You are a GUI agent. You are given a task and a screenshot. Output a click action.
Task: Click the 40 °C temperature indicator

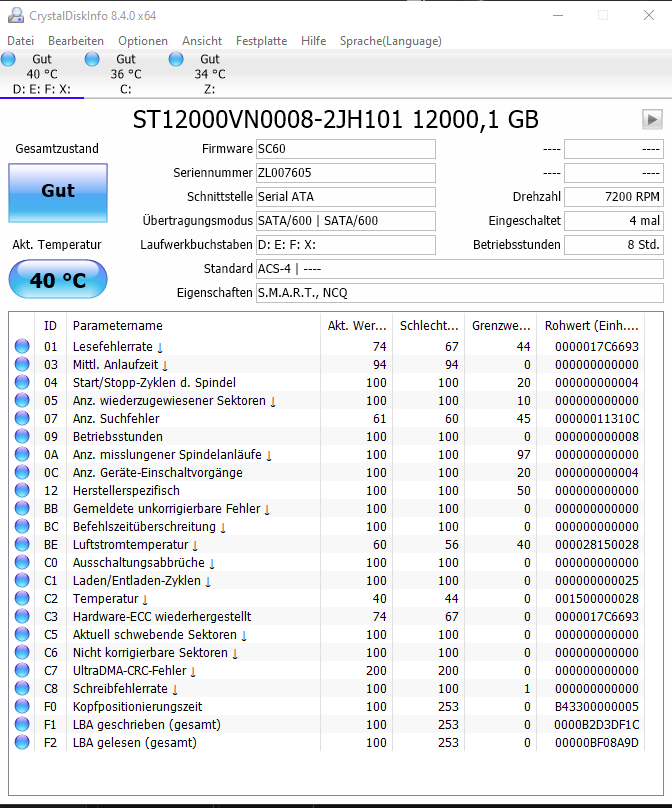pyautogui.click(x=58, y=279)
